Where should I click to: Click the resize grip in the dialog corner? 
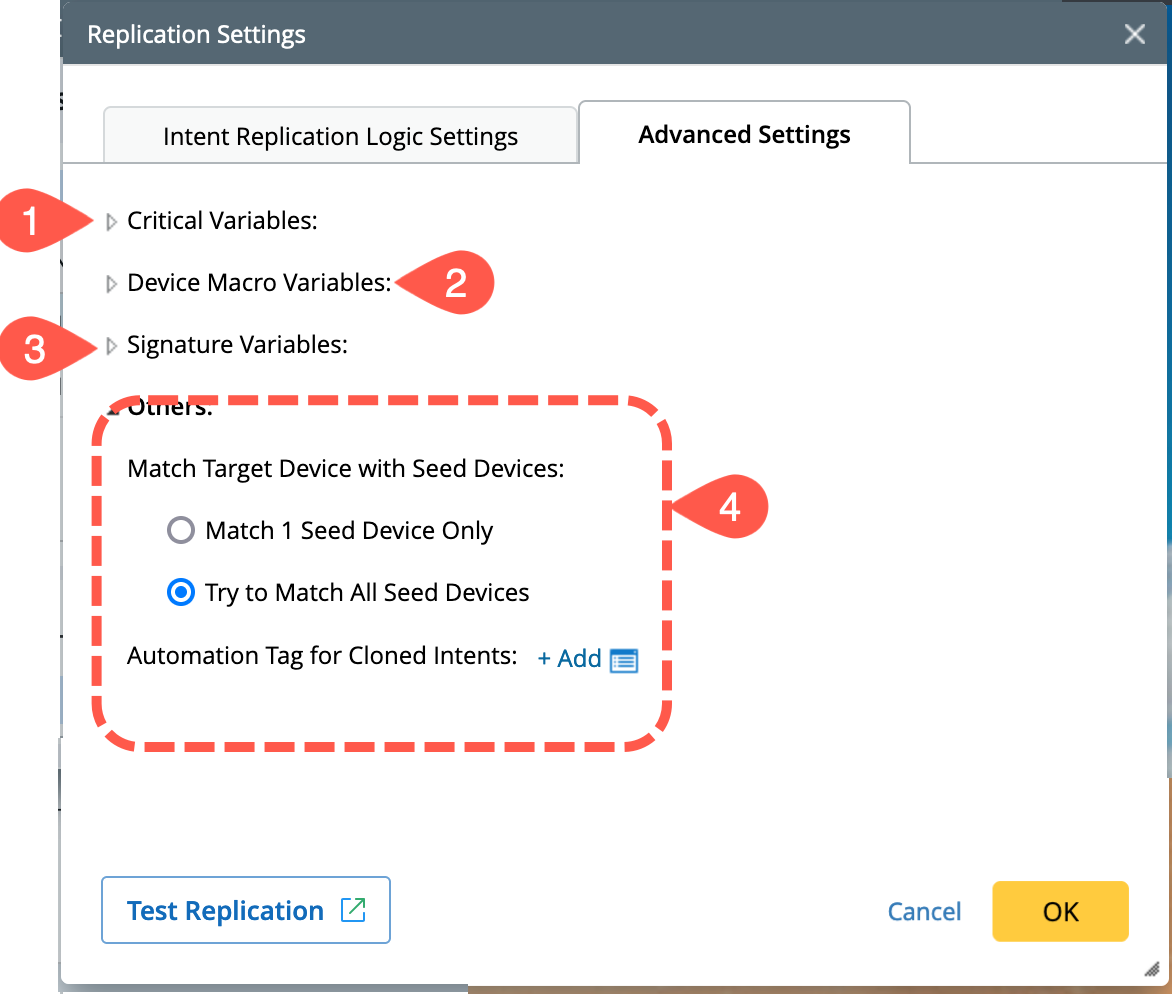click(1150, 969)
